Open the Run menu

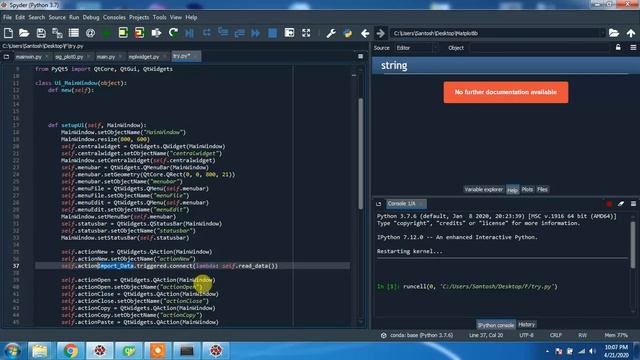[74, 18]
